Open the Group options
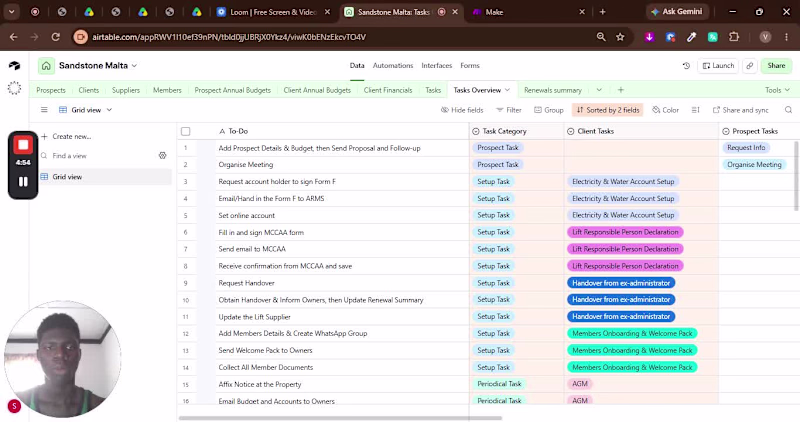The height and width of the screenshot is (422, 800). (x=548, y=110)
